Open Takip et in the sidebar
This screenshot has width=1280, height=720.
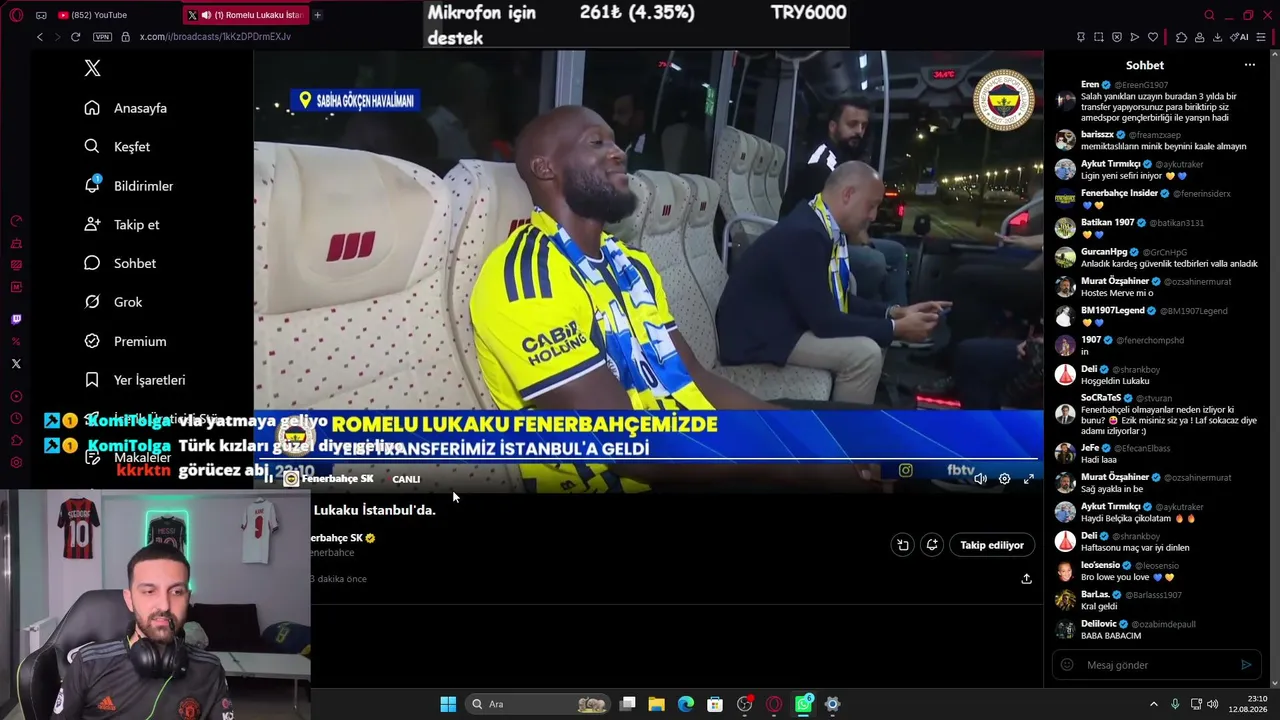122,225
